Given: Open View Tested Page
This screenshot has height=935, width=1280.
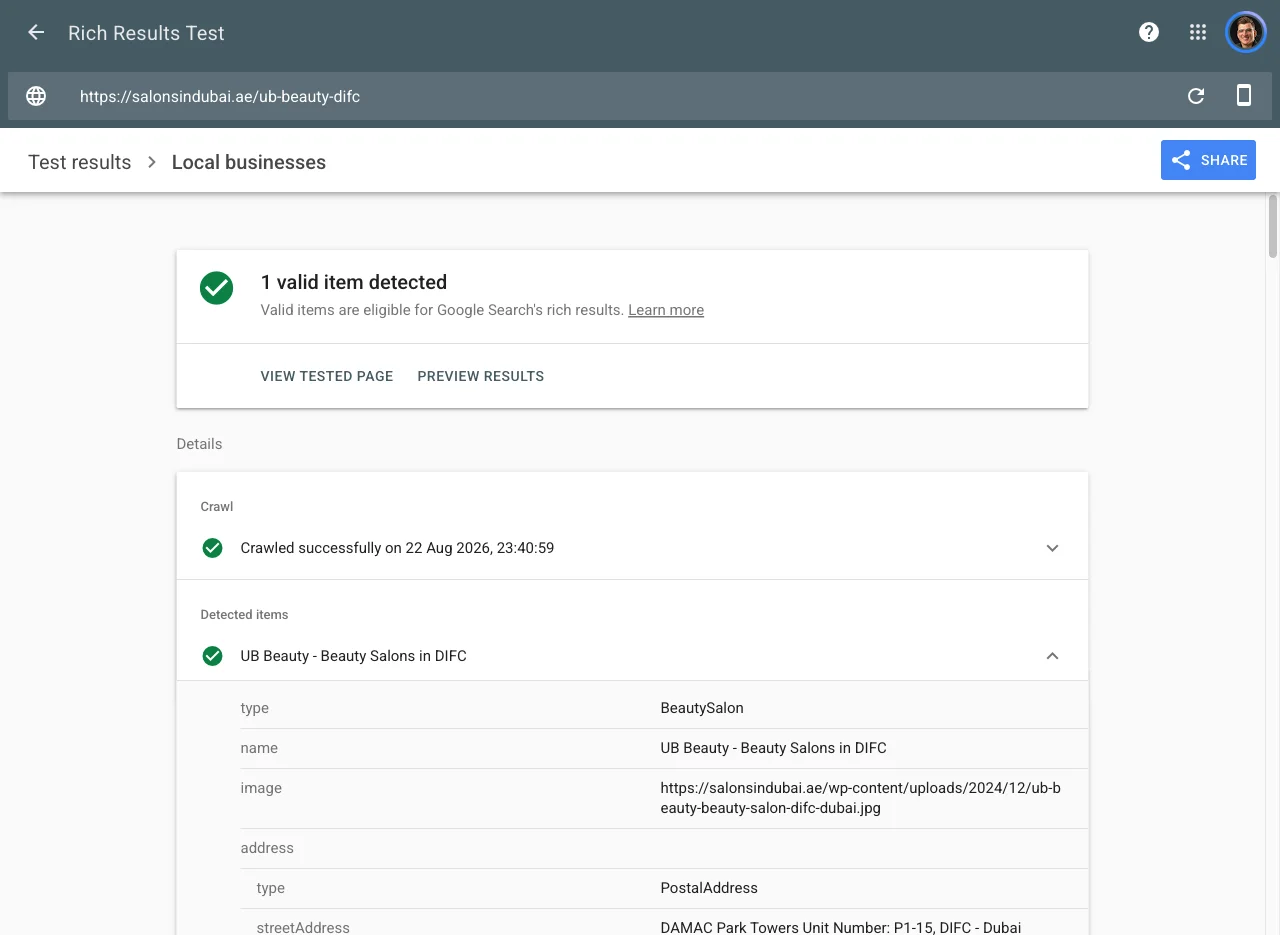Looking at the screenshot, I should [327, 376].
